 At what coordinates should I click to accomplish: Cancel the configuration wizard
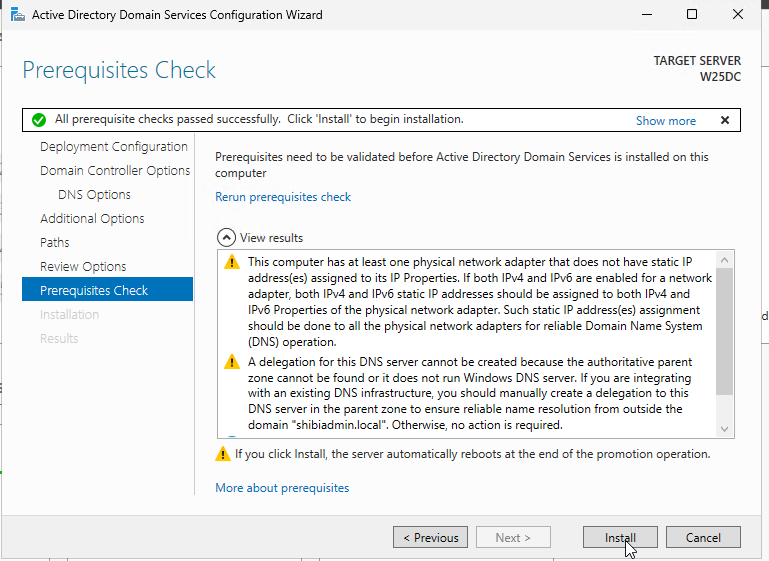tap(703, 537)
